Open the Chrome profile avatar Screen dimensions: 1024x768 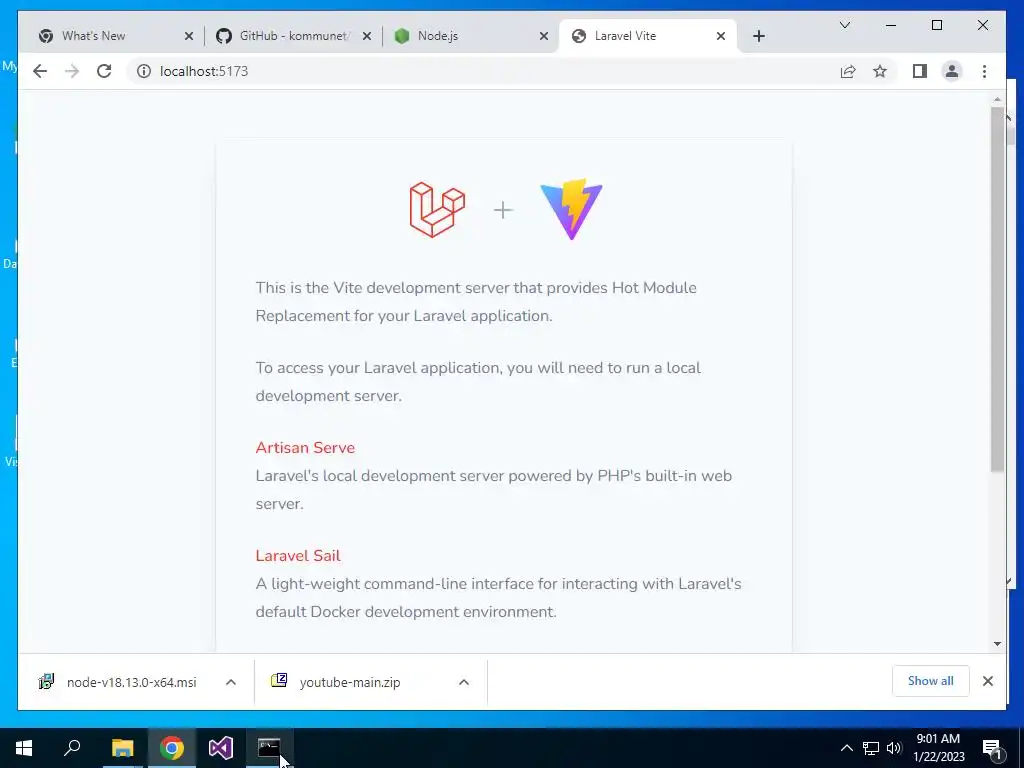(x=952, y=71)
